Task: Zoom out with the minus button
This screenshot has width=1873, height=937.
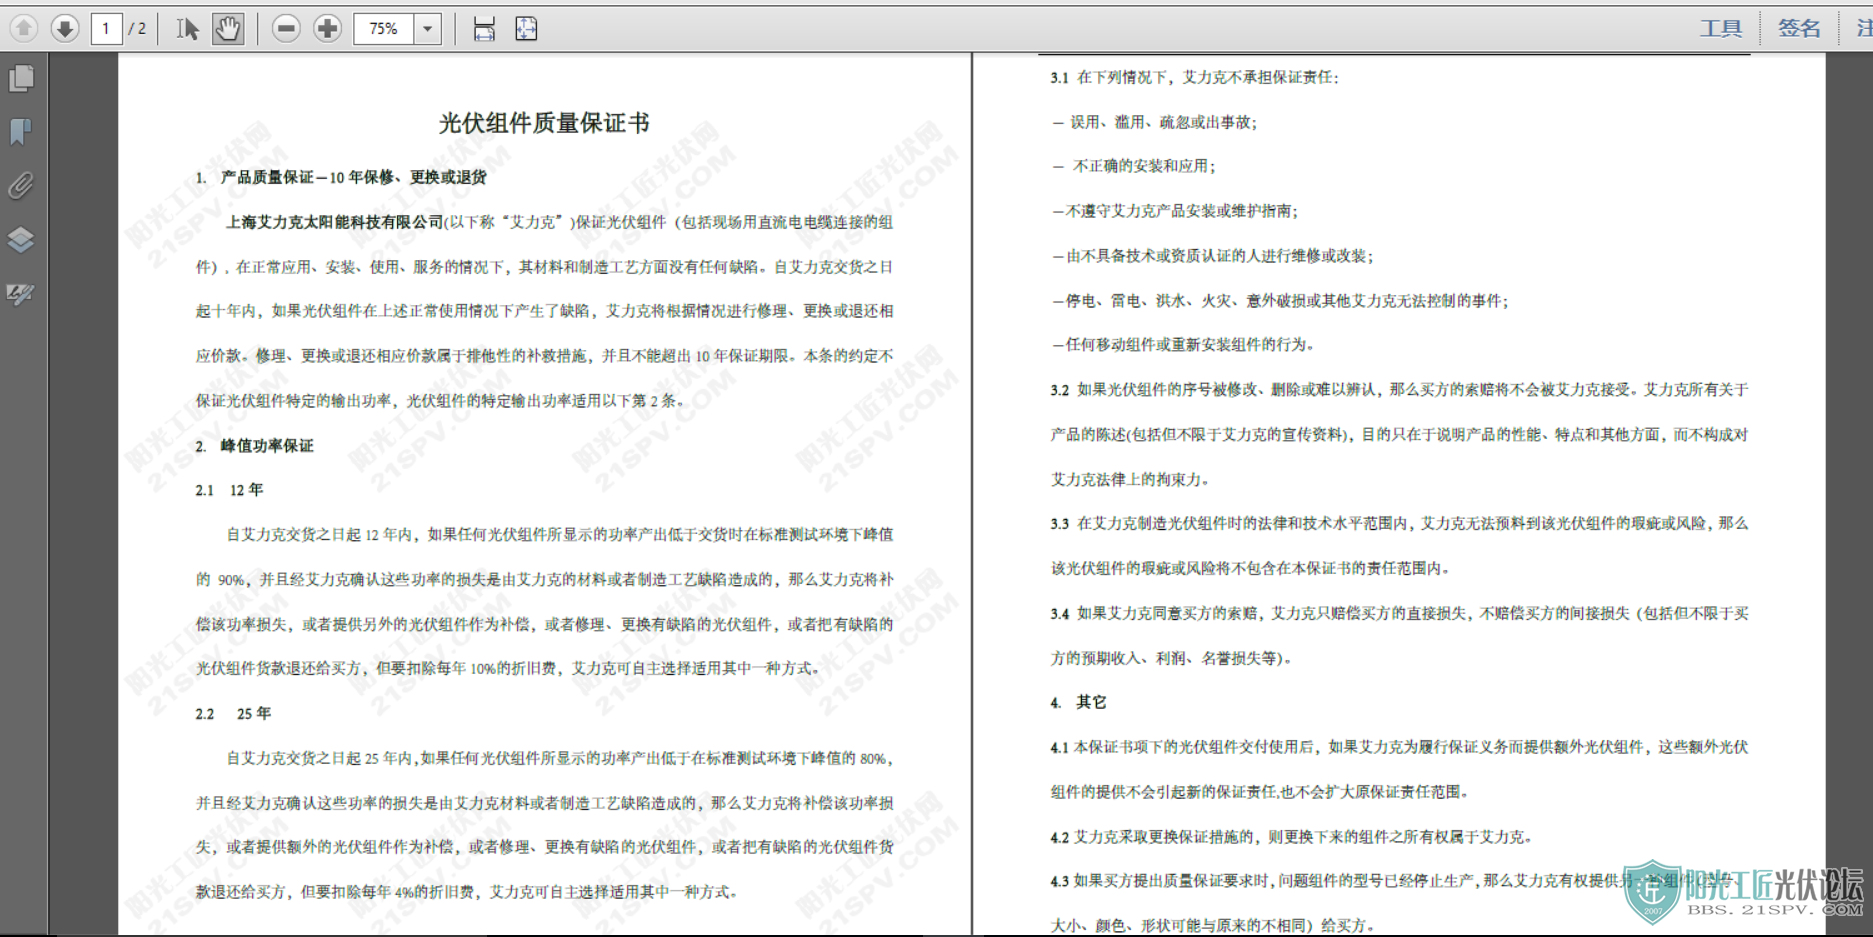Action: [x=286, y=28]
